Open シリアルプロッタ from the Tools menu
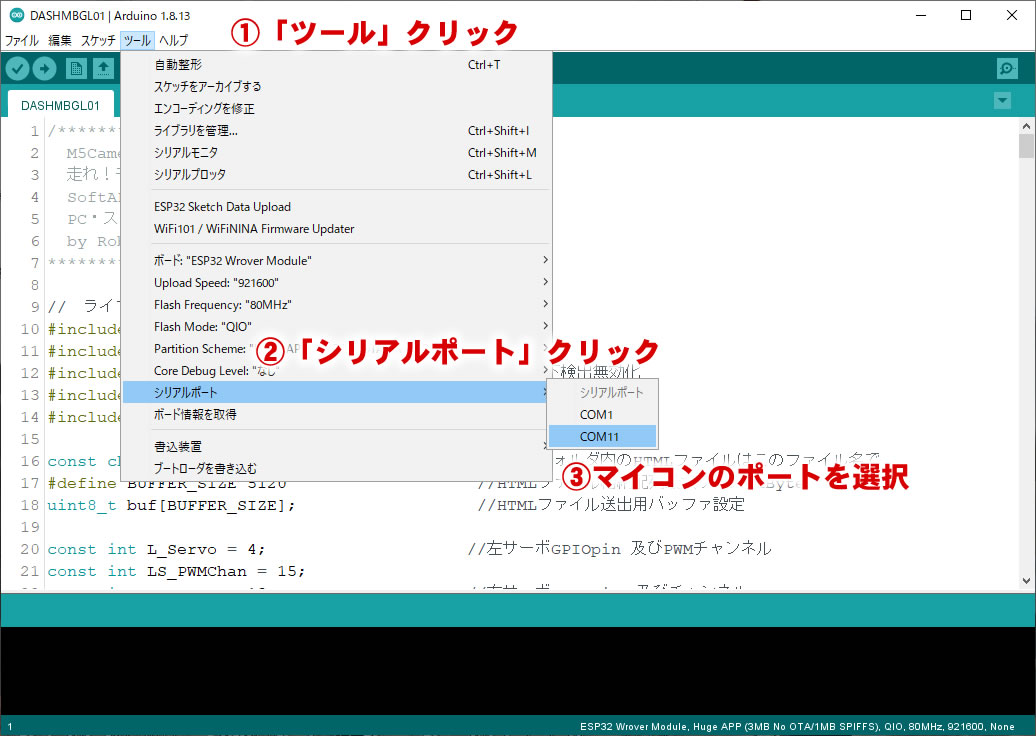 [337, 174]
